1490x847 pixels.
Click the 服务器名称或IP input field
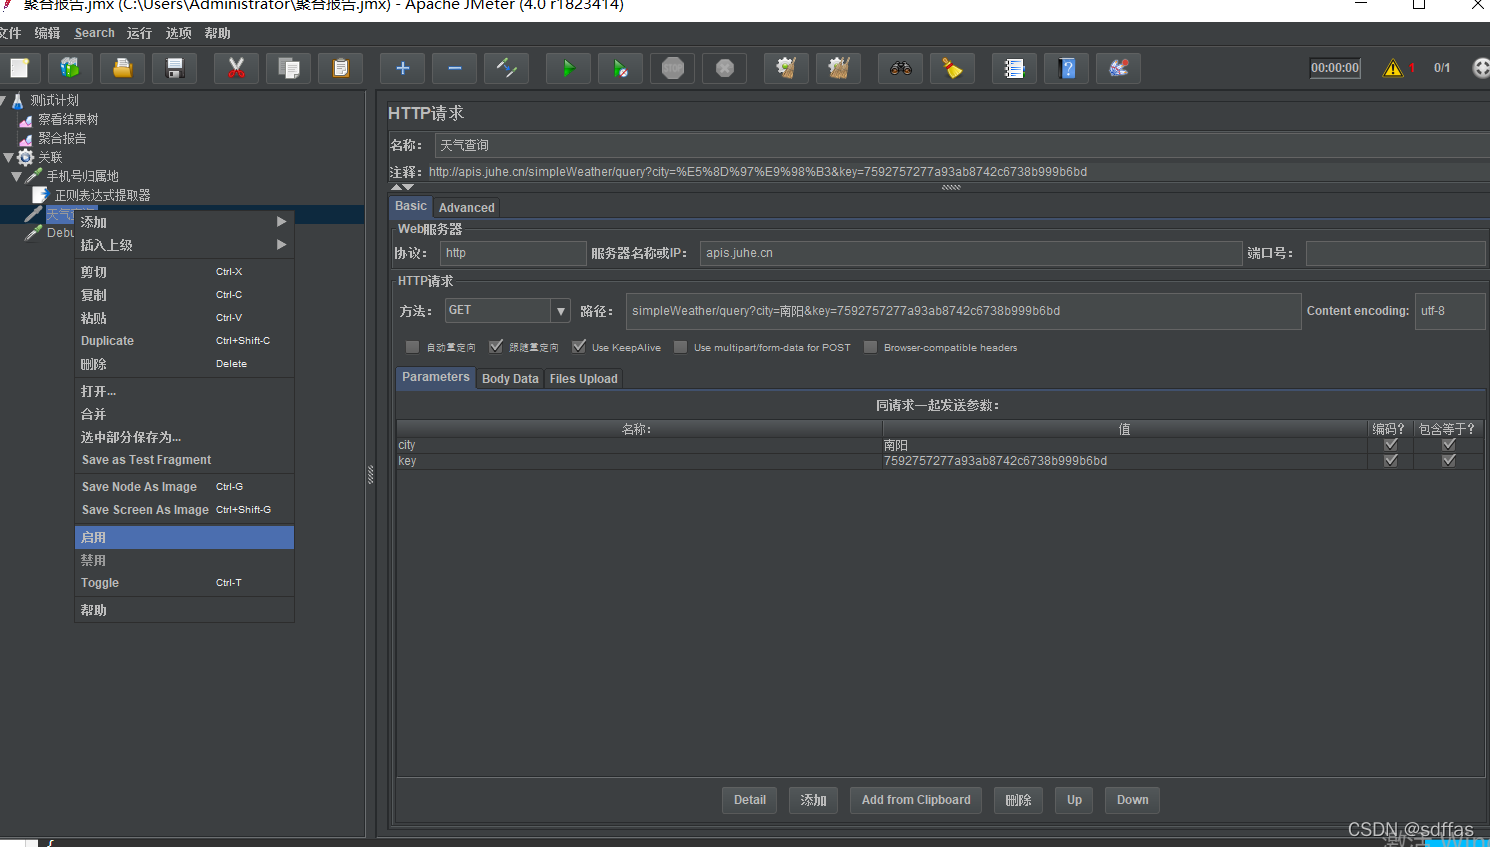[x=971, y=253]
